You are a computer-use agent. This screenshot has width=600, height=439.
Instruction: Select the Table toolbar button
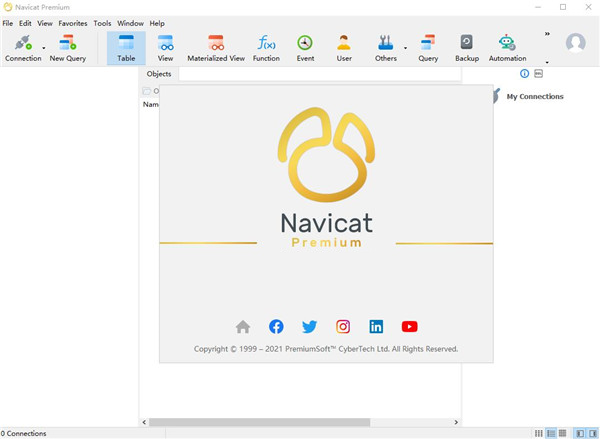(126, 48)
